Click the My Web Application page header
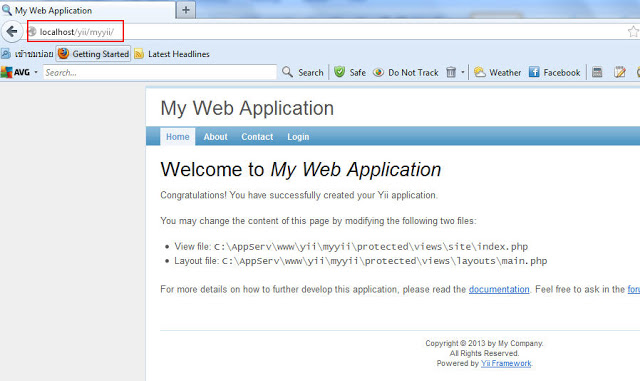 pyautogui.click(x=247, y=109)
